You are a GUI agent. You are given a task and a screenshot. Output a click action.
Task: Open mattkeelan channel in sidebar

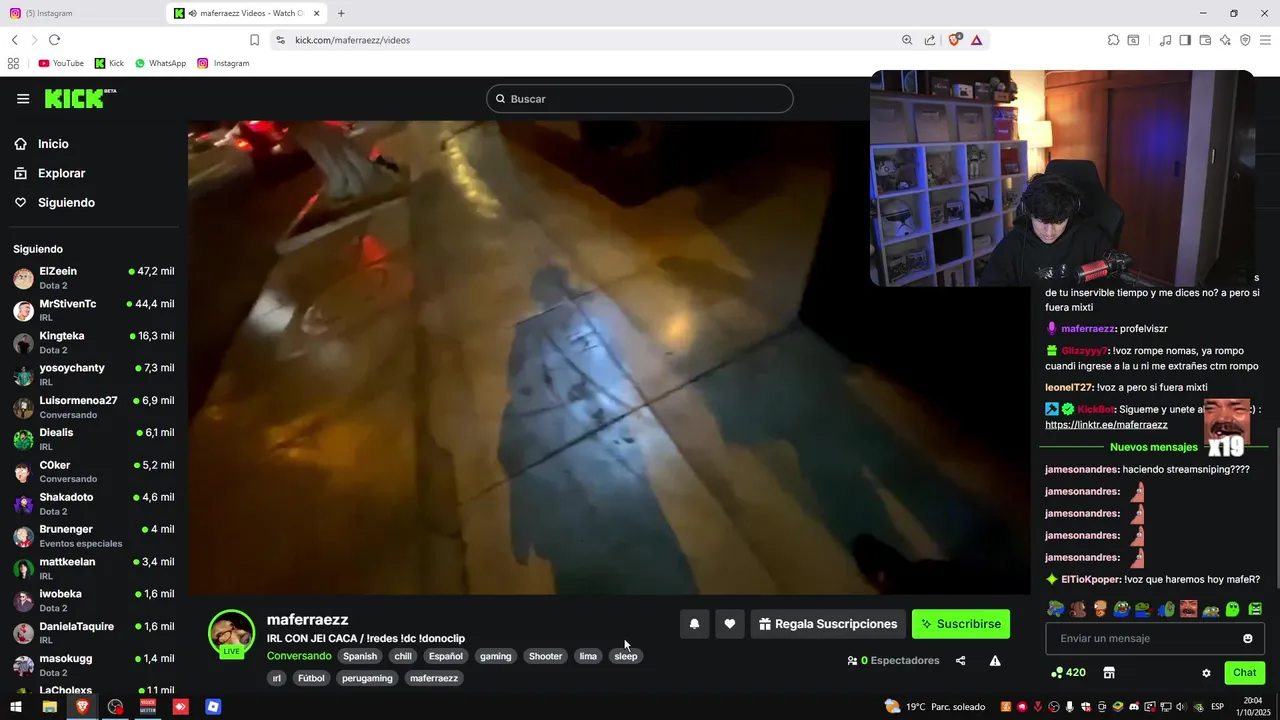[93, 568]
